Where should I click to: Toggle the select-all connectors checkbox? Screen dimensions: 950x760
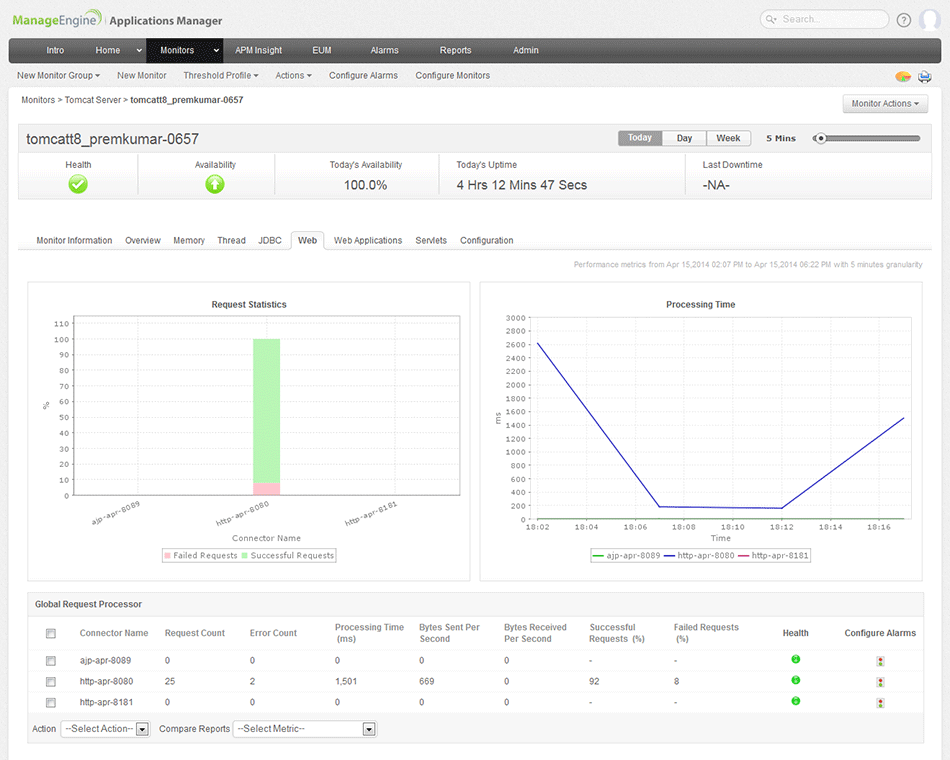point(51,633)
